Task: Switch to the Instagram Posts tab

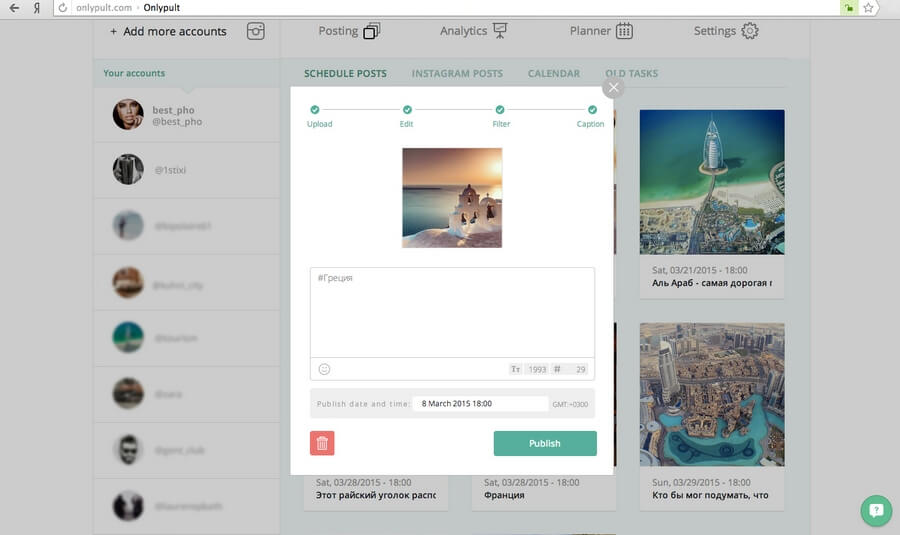Action: point(457,74)
